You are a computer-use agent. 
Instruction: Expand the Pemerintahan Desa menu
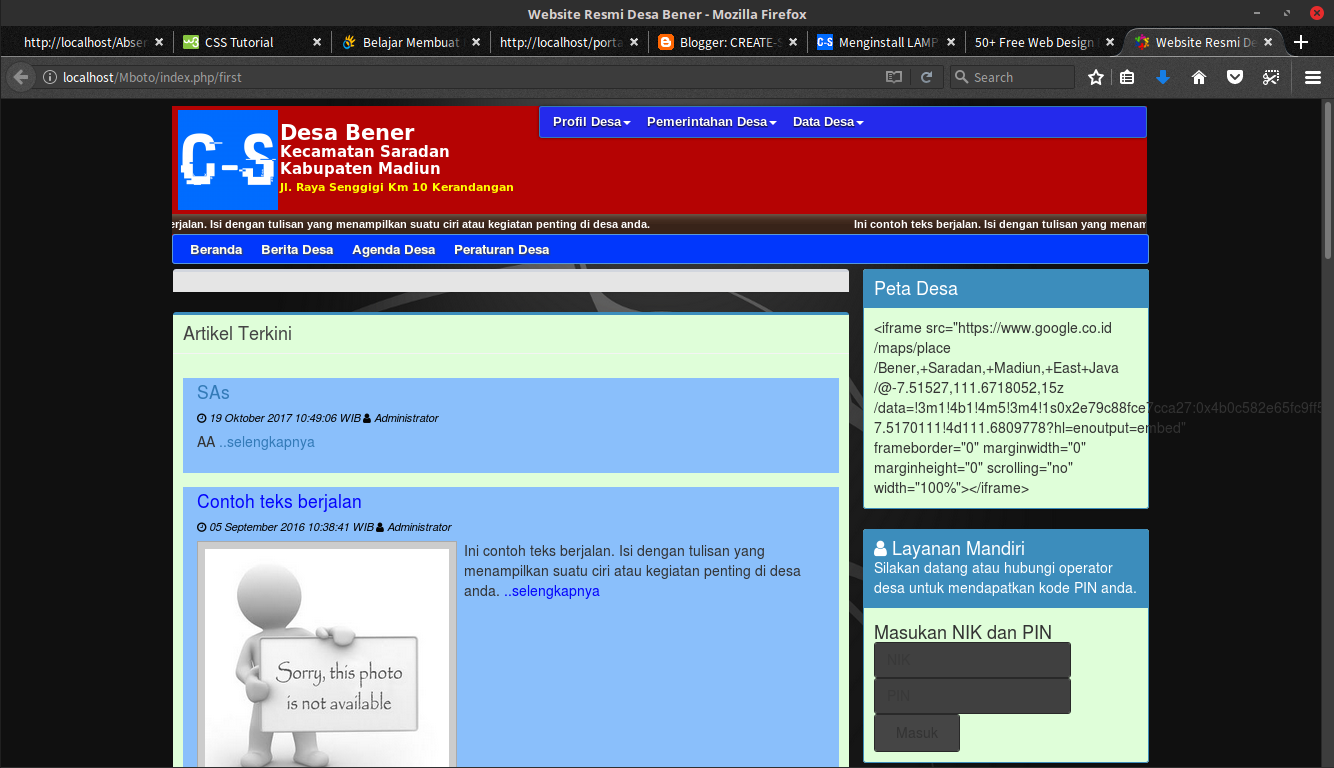711,121
